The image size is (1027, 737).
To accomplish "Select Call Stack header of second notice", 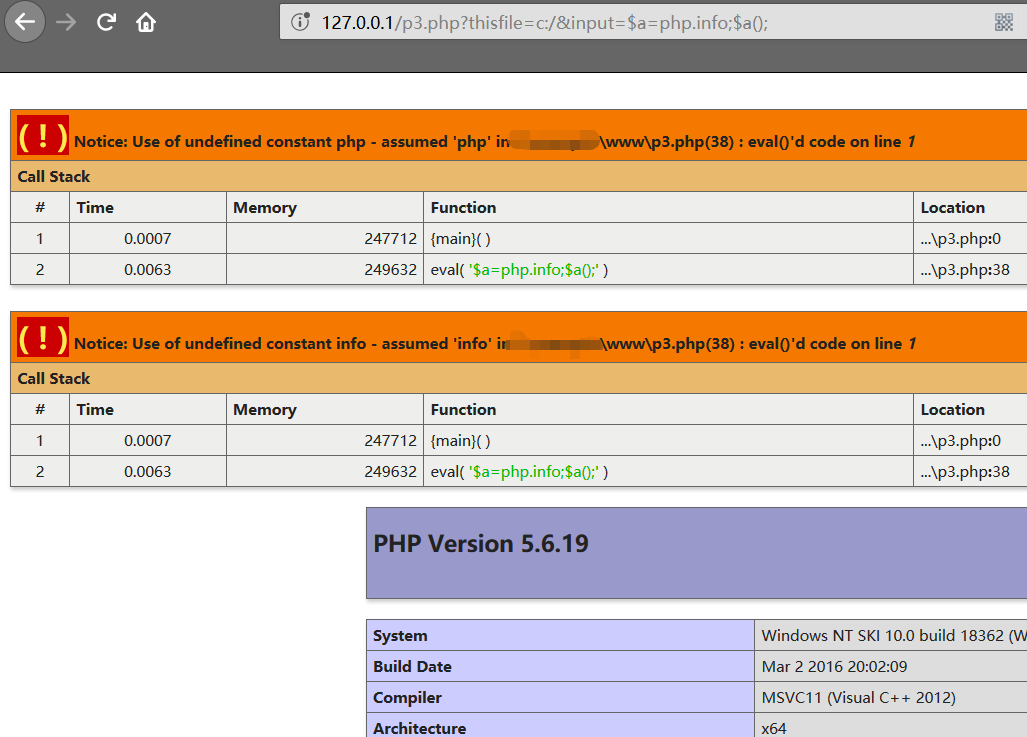I will tap(54, 379).
